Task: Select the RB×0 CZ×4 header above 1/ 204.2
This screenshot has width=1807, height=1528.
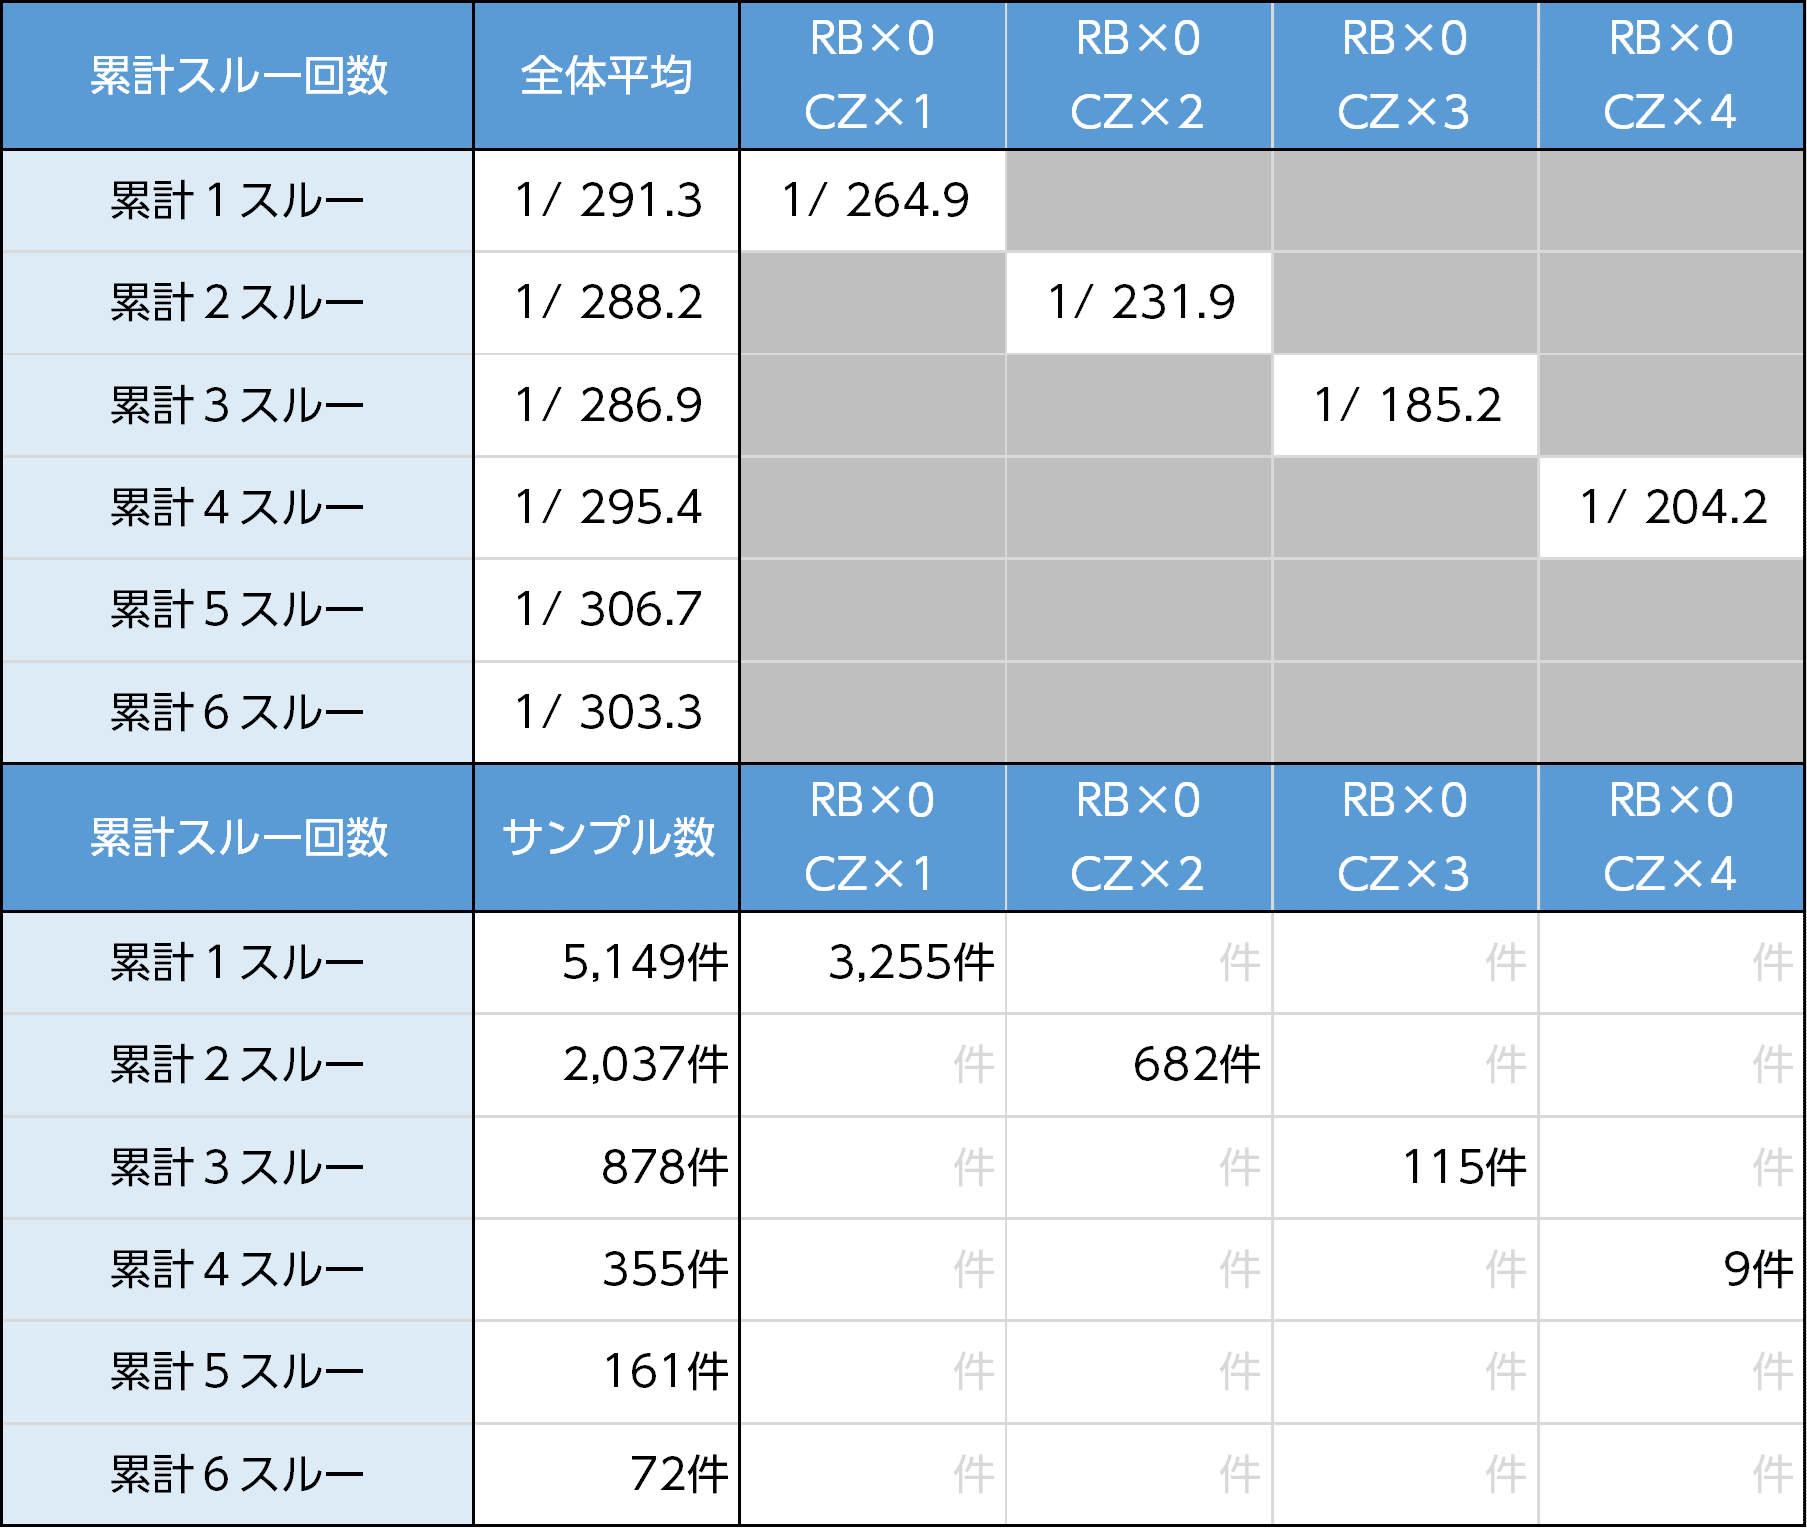Action: 1671,76
